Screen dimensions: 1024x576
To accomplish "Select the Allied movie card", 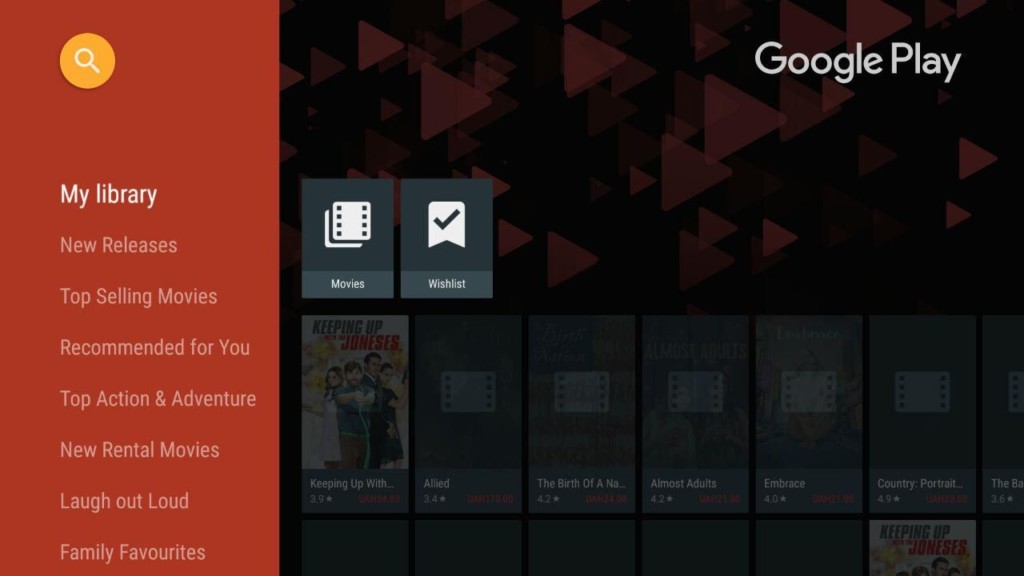I will [468, 392].
